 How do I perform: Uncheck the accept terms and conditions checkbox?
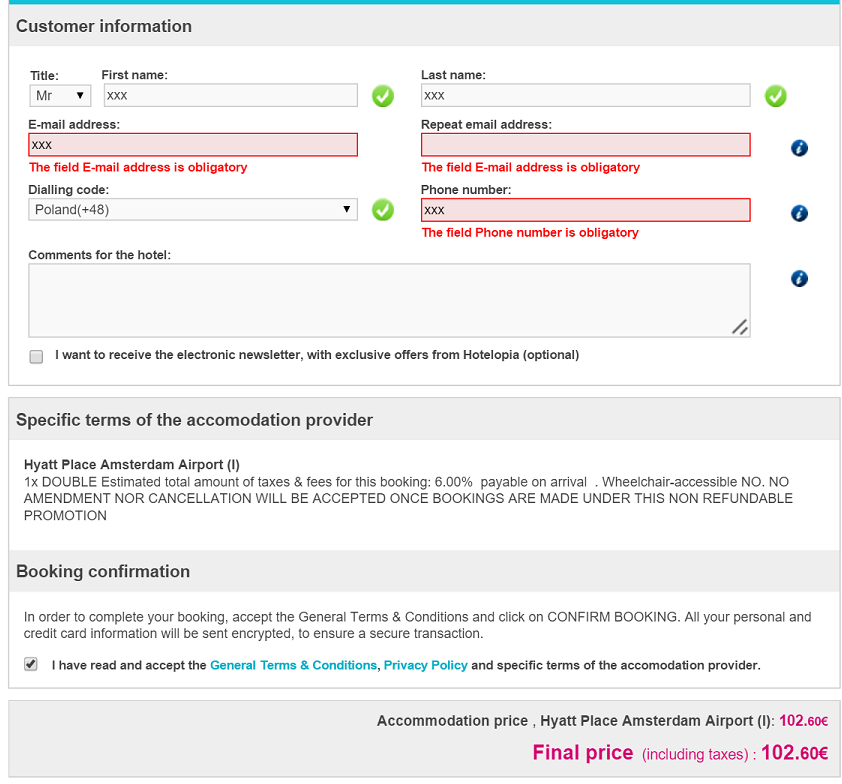[31, 664]
